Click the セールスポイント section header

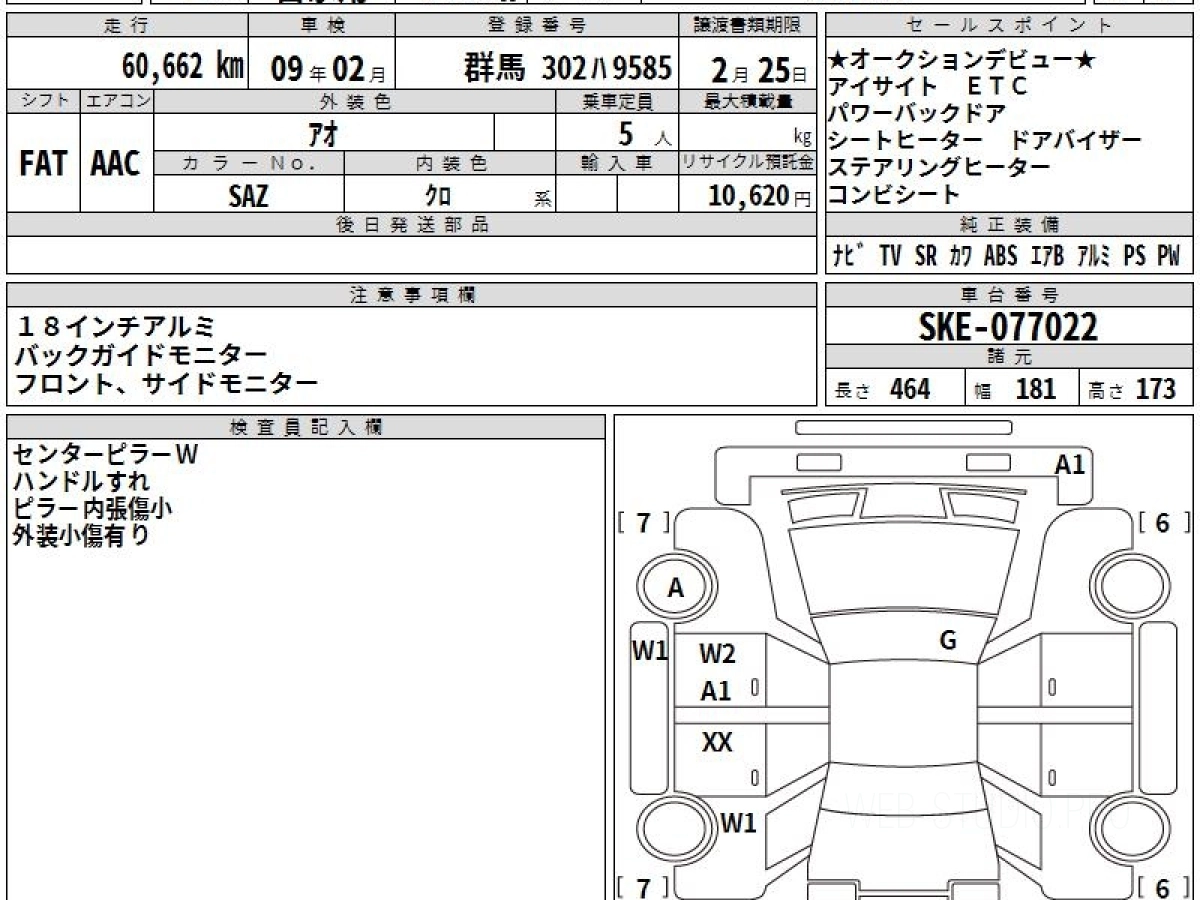click(x=1009, y=26)
